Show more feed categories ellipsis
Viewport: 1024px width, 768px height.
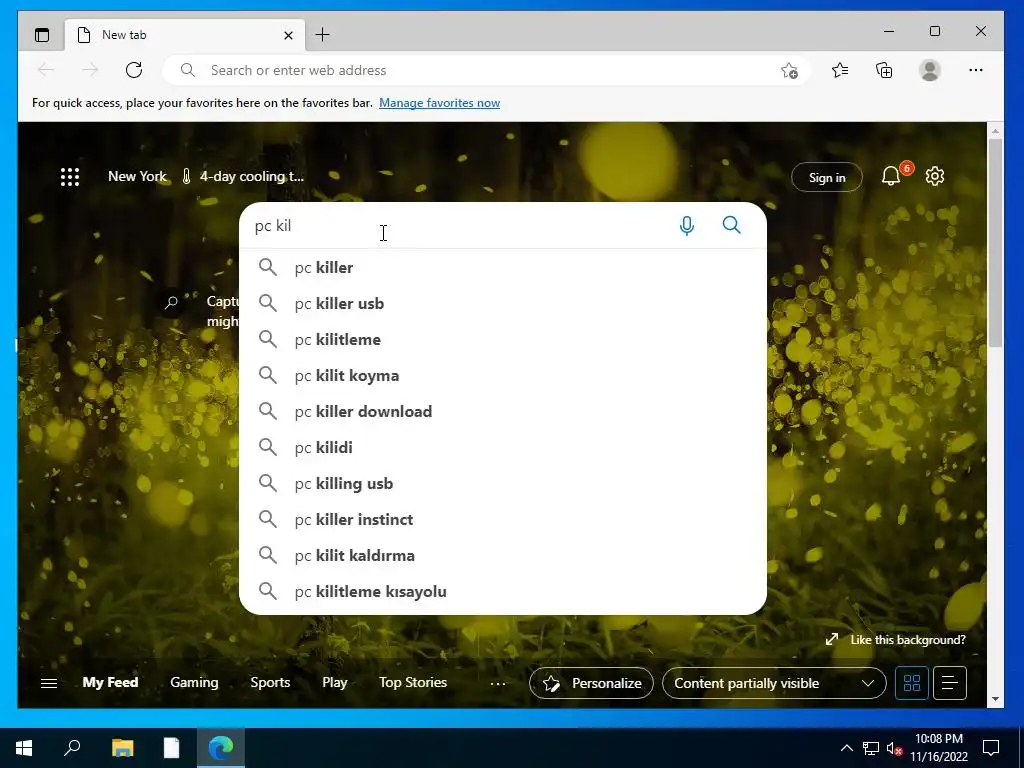[x=498, y=683]
